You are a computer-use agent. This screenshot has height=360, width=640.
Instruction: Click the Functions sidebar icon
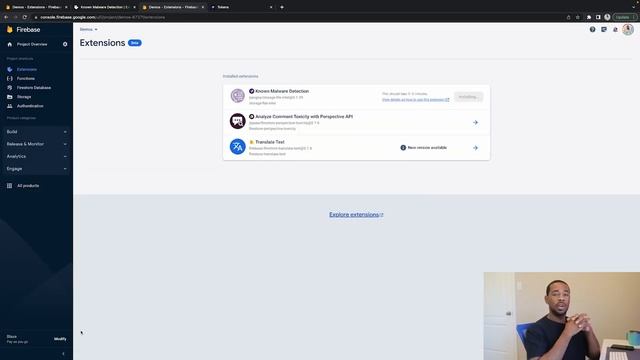10,78
